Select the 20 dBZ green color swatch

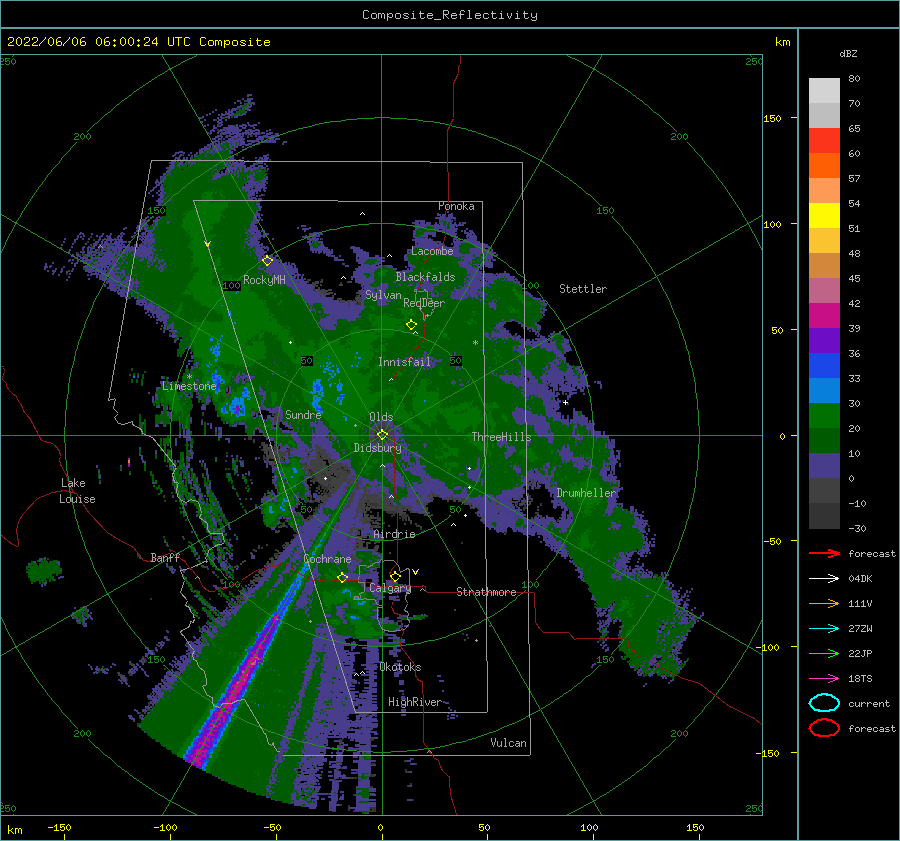(824, 416)
